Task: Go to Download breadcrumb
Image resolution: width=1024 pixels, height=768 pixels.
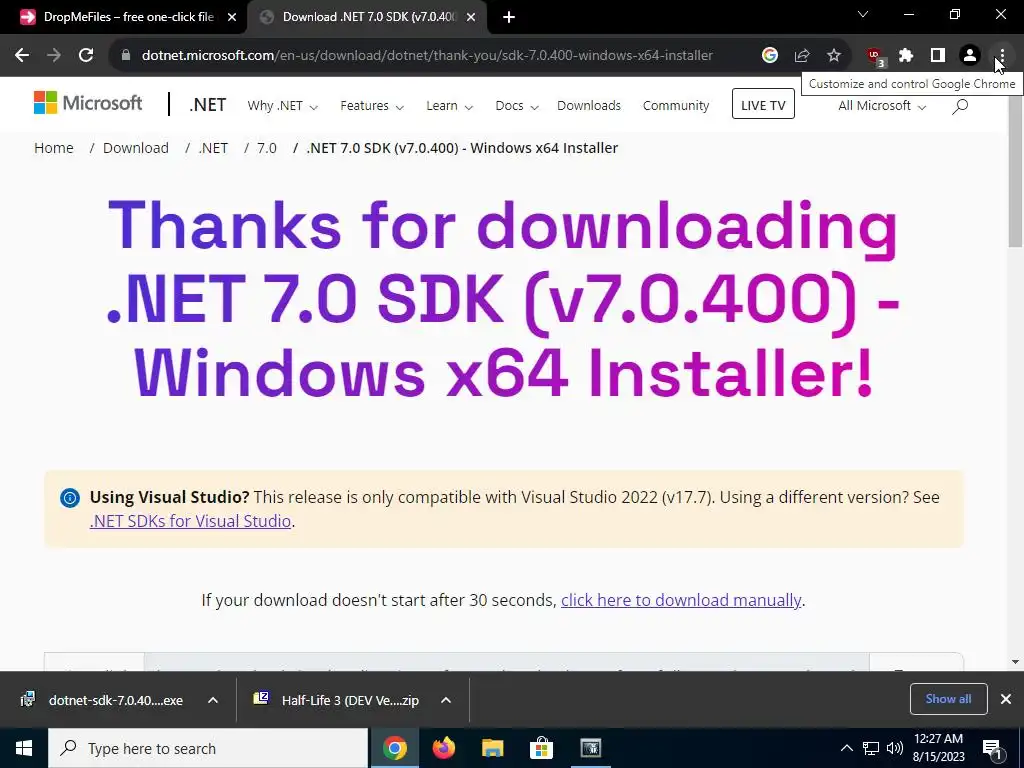Action: tap(136, 148)
